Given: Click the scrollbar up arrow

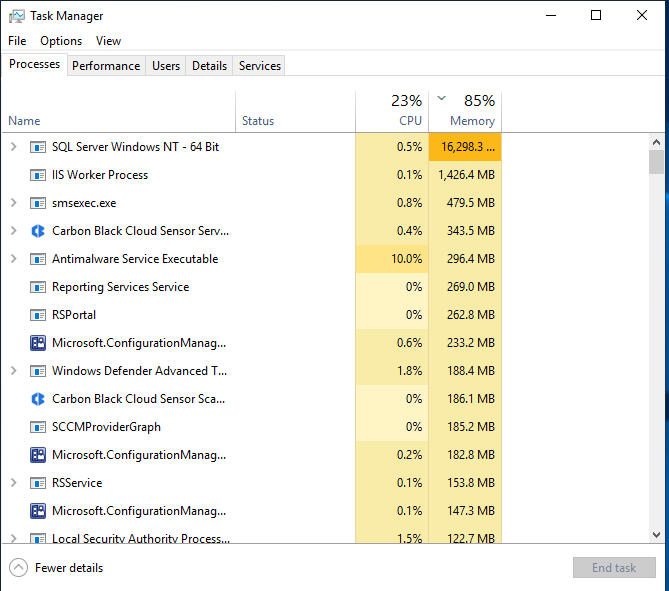Looking at the screenshot, I should pos(656,142).
